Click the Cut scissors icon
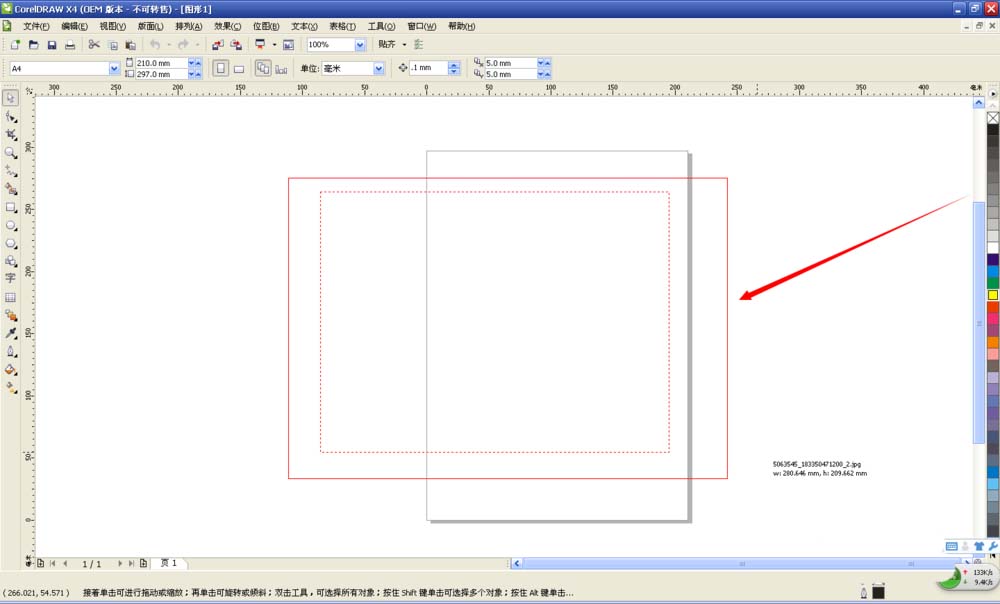Viewport: 1000px width, 604px height. 94,45
